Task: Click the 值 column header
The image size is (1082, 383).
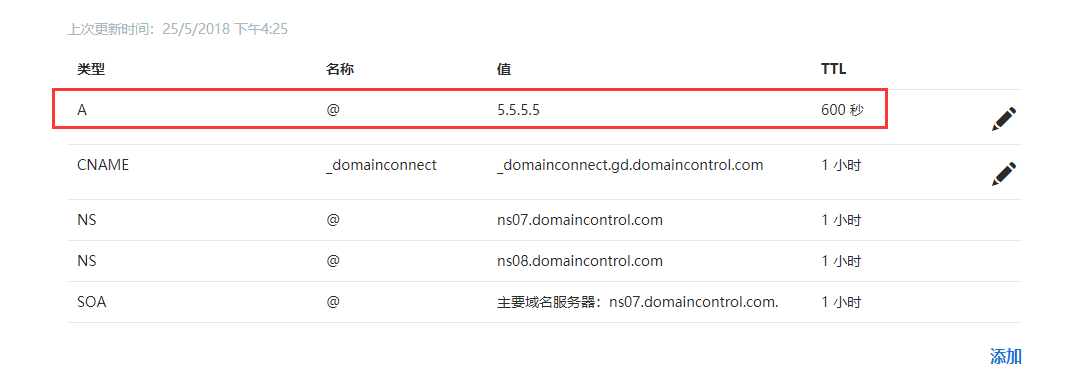Action: coord(504,69)
